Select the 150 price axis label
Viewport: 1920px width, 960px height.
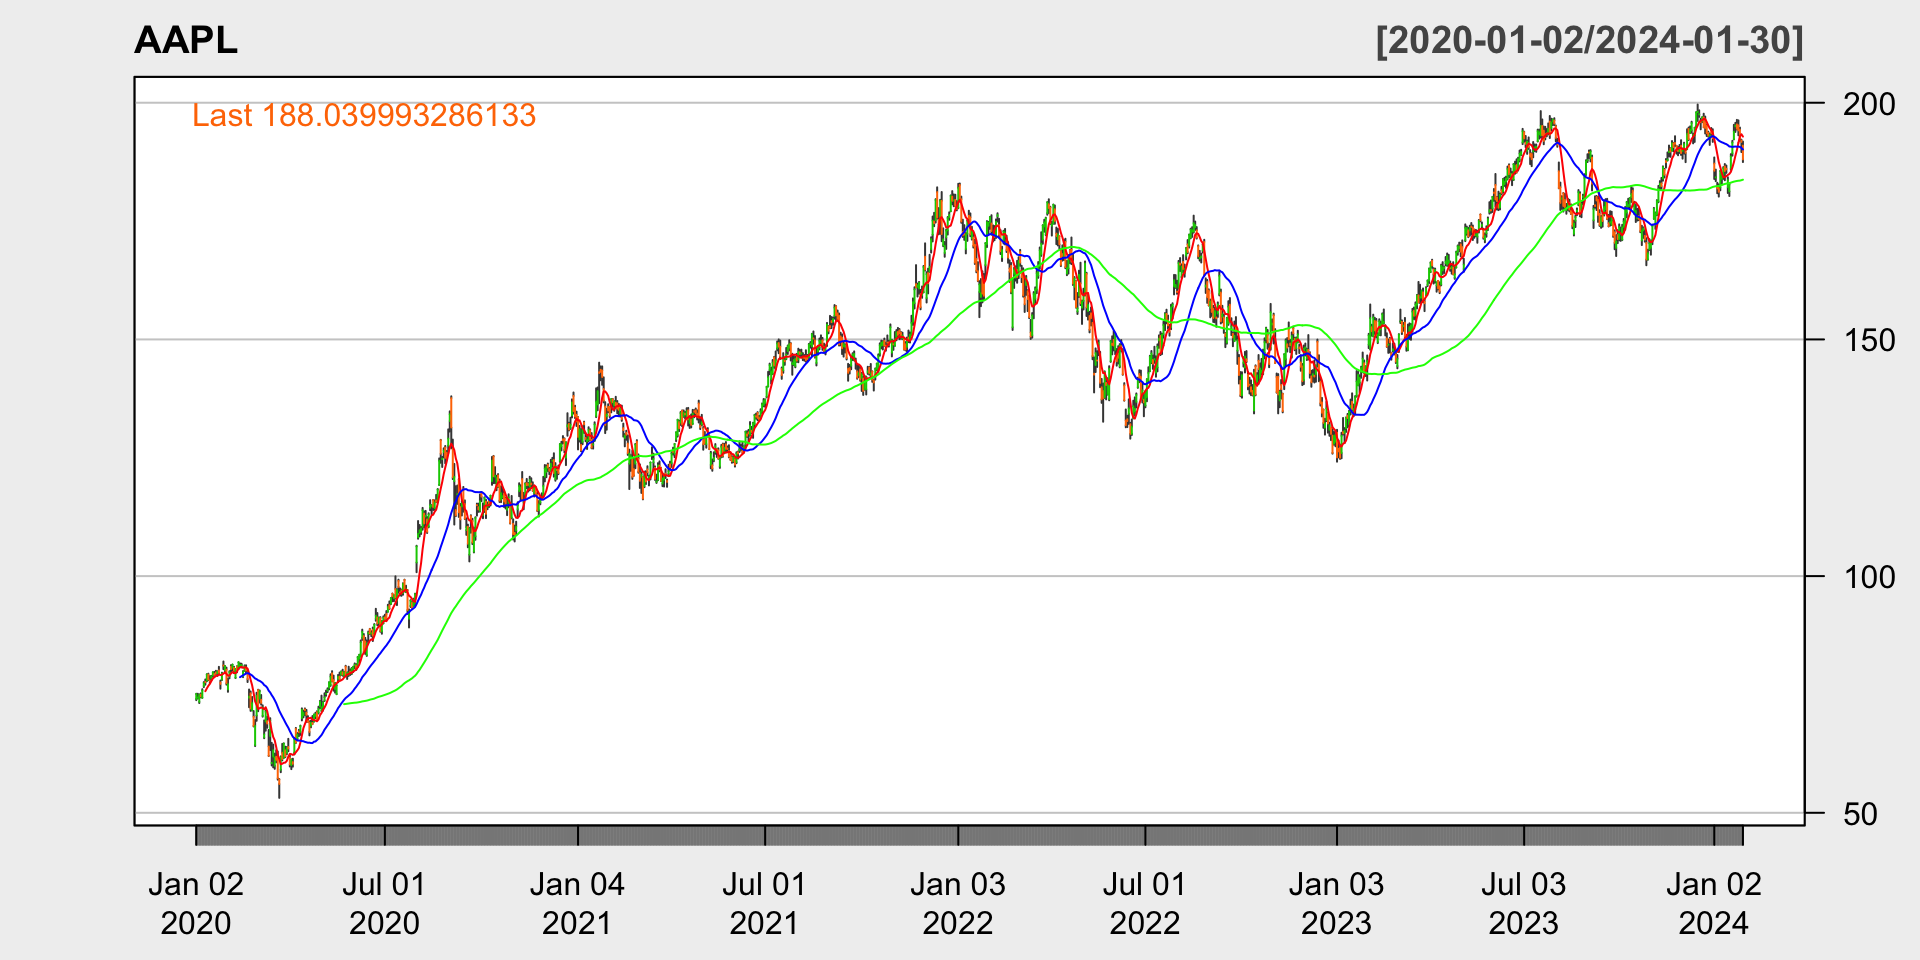tap(1867, 341)
